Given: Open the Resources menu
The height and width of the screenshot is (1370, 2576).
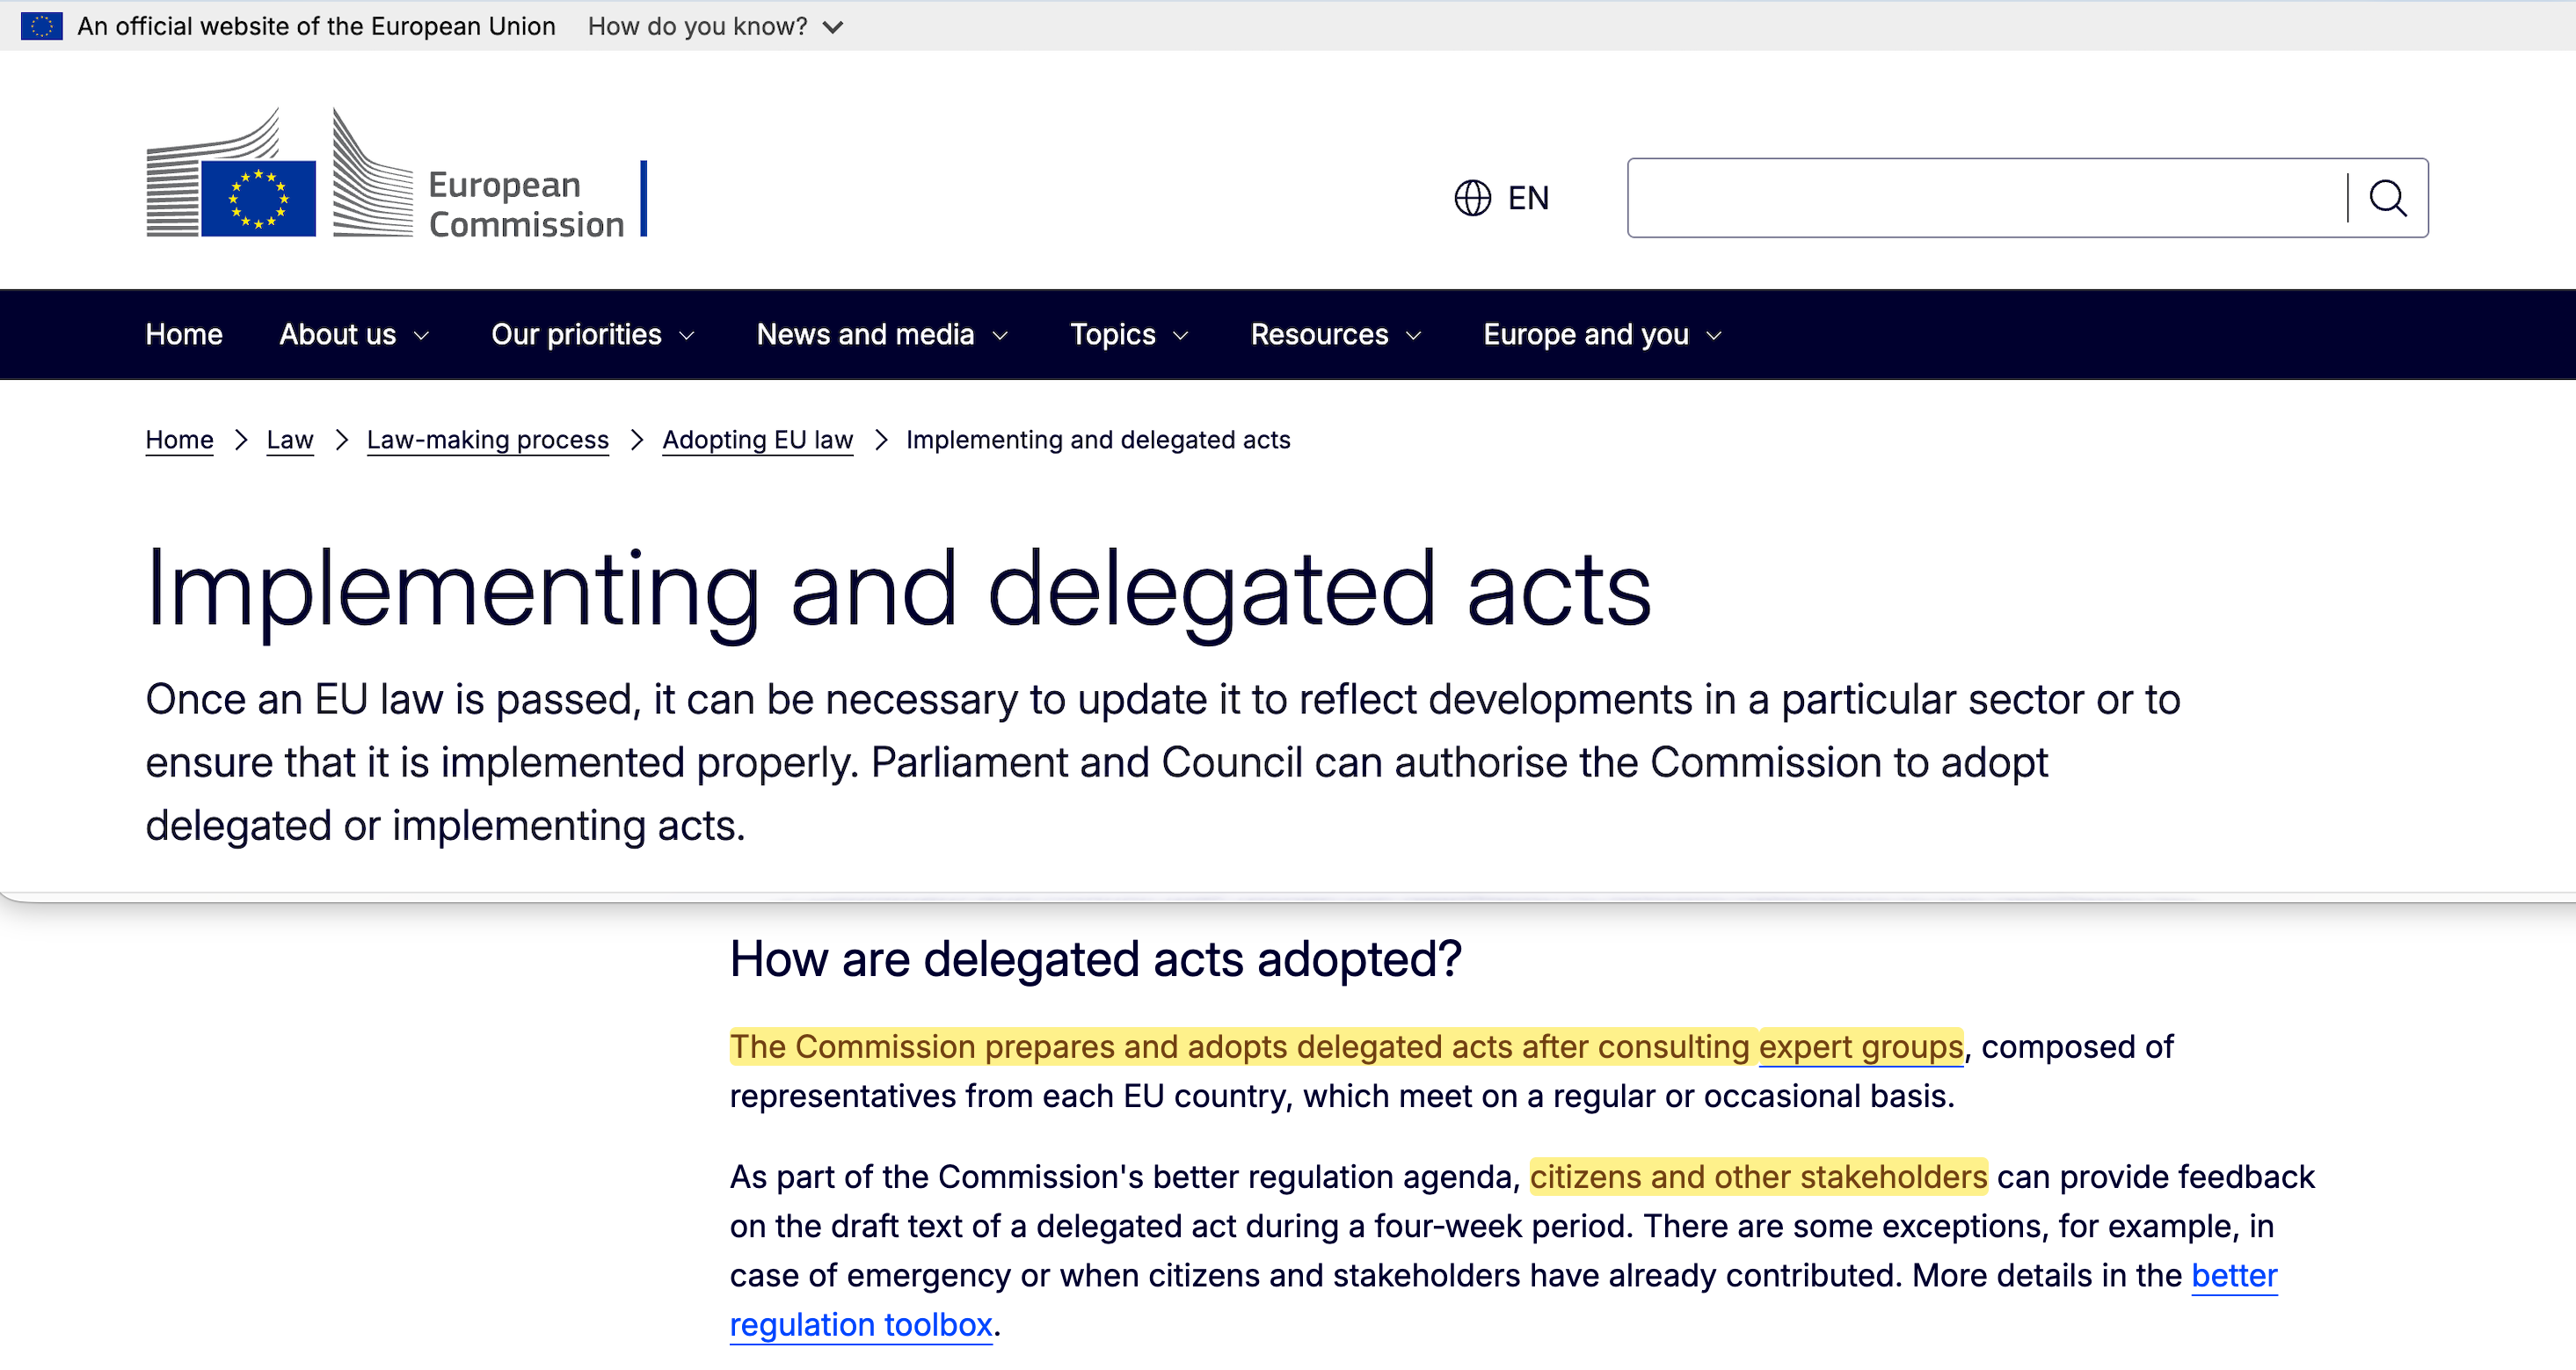Looking at the screenshot, I should 1336,334.
